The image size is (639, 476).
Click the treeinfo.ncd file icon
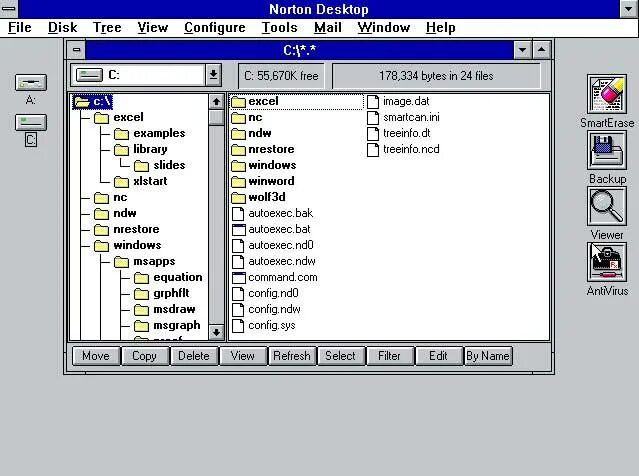(x=373, y=150)
